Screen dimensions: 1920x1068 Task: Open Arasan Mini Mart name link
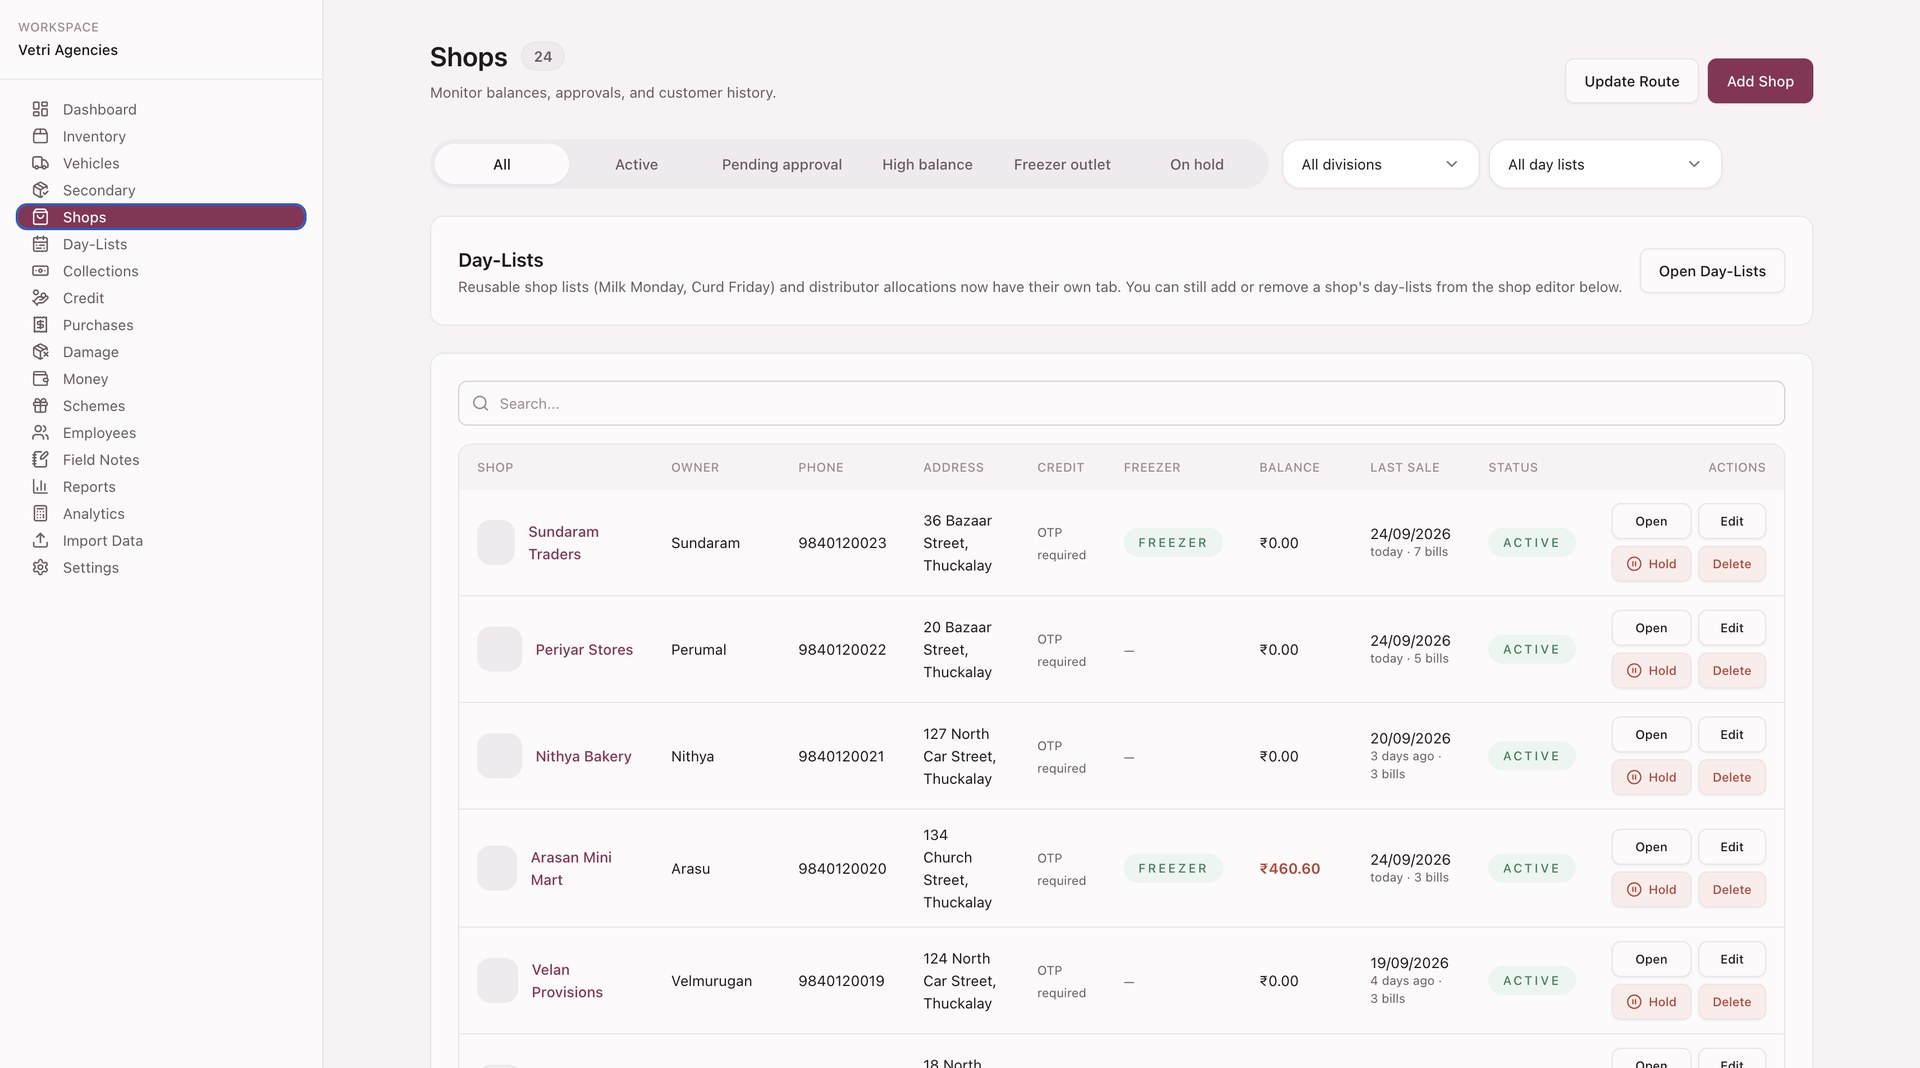pyautogui.click(x=571, y=869)
